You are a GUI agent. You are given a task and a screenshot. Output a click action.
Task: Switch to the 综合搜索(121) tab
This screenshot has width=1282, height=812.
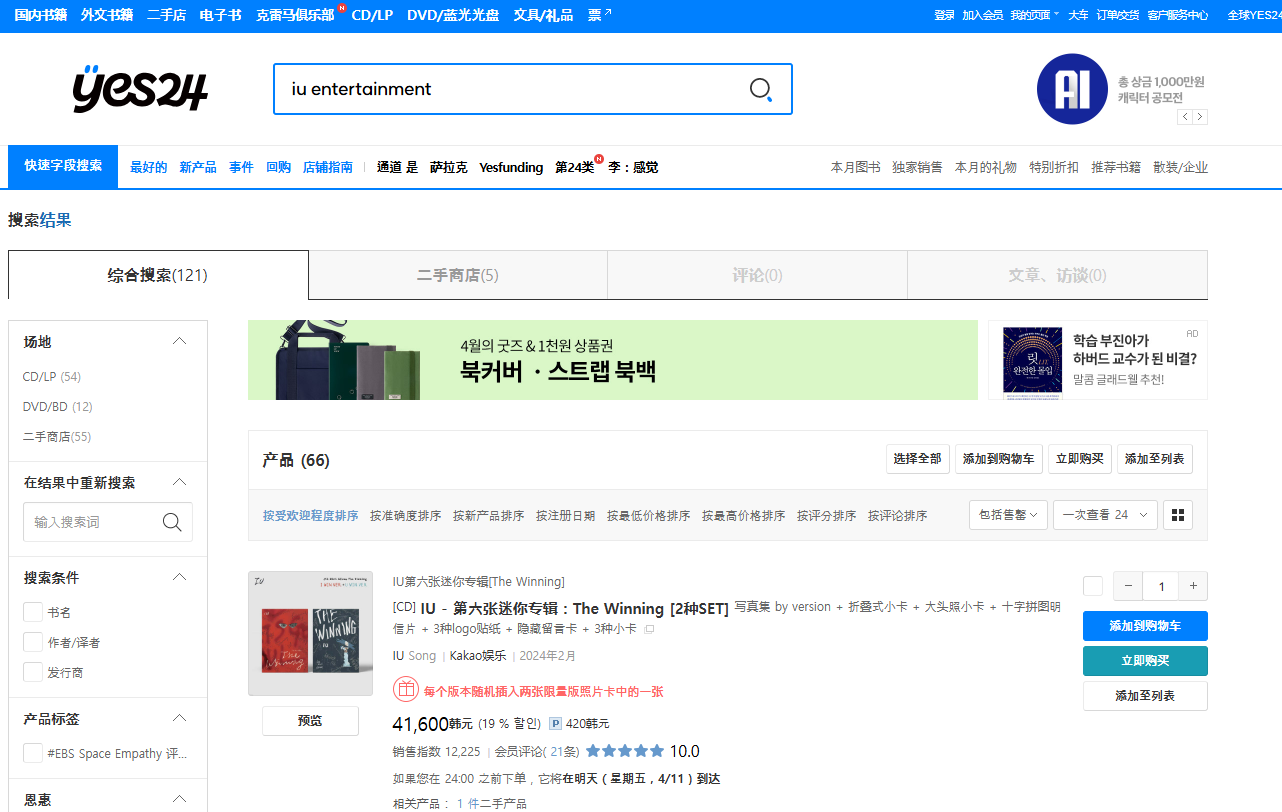[x=158, y=275]
